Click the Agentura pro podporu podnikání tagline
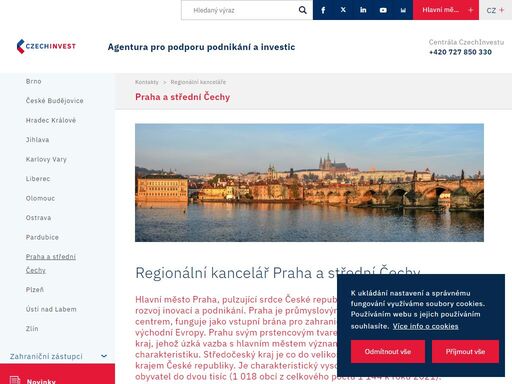Image resolution: width=512 pixels, height=384 pixels. (x=201, y=47)
